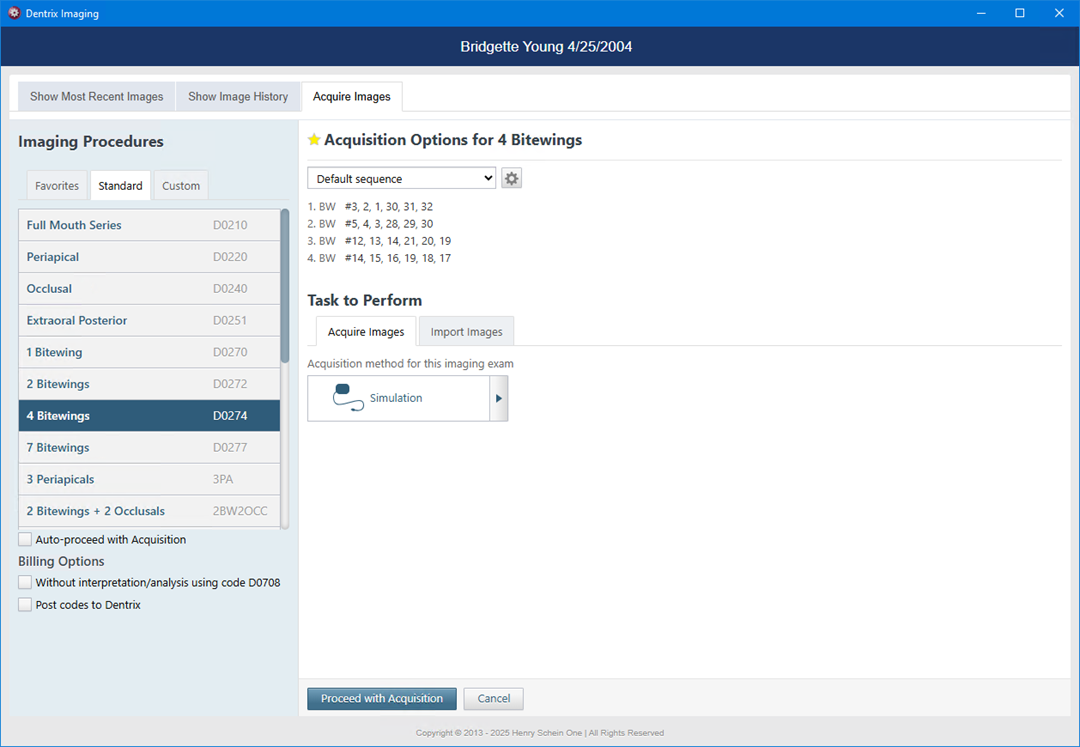Click sequence line 1 BW #3, 2, 1
Image resolution: width=1080 pixels, height=747 pixels.
tap(370, 207)
